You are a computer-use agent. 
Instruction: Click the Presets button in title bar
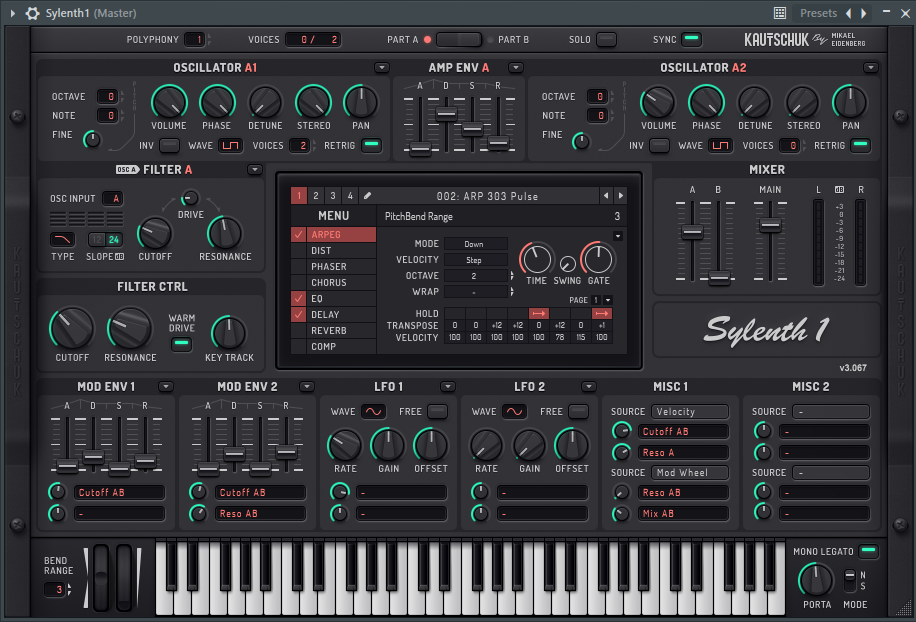[x=818, y=13]
